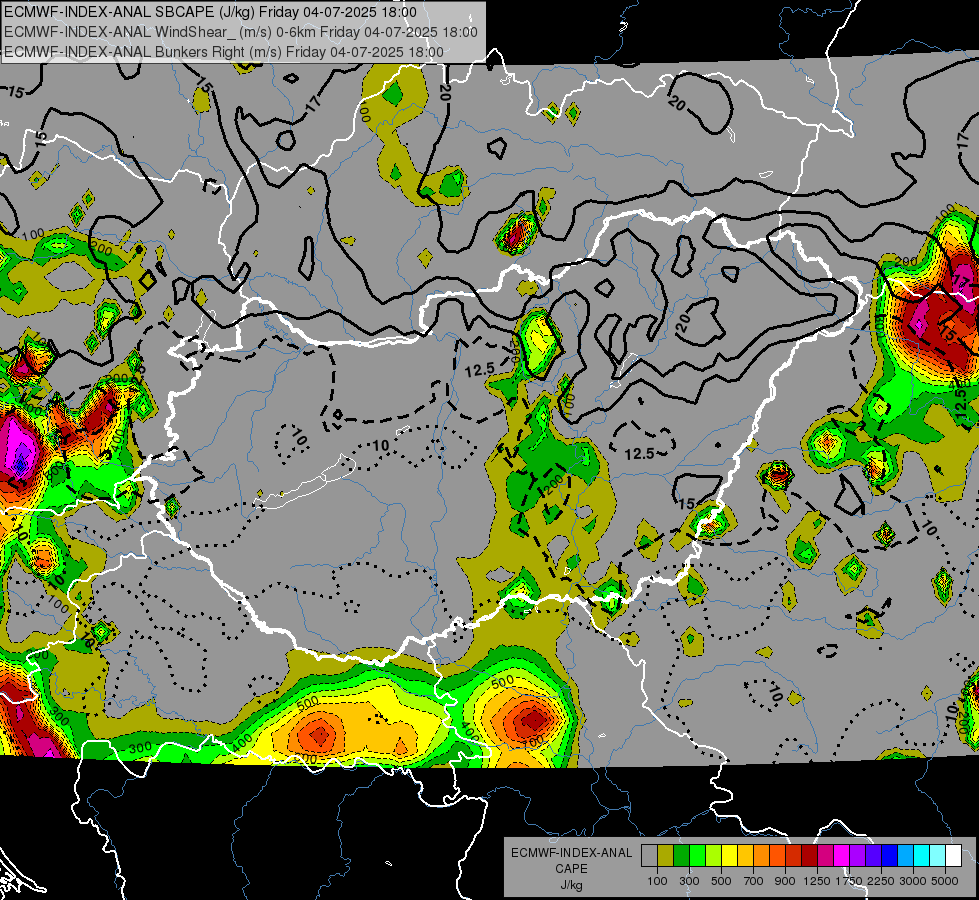Image resolution: width=979 pixels, height=900 pixels.
Task: Click the SBCAPE title line in header
Action: (x=210, y=12)
